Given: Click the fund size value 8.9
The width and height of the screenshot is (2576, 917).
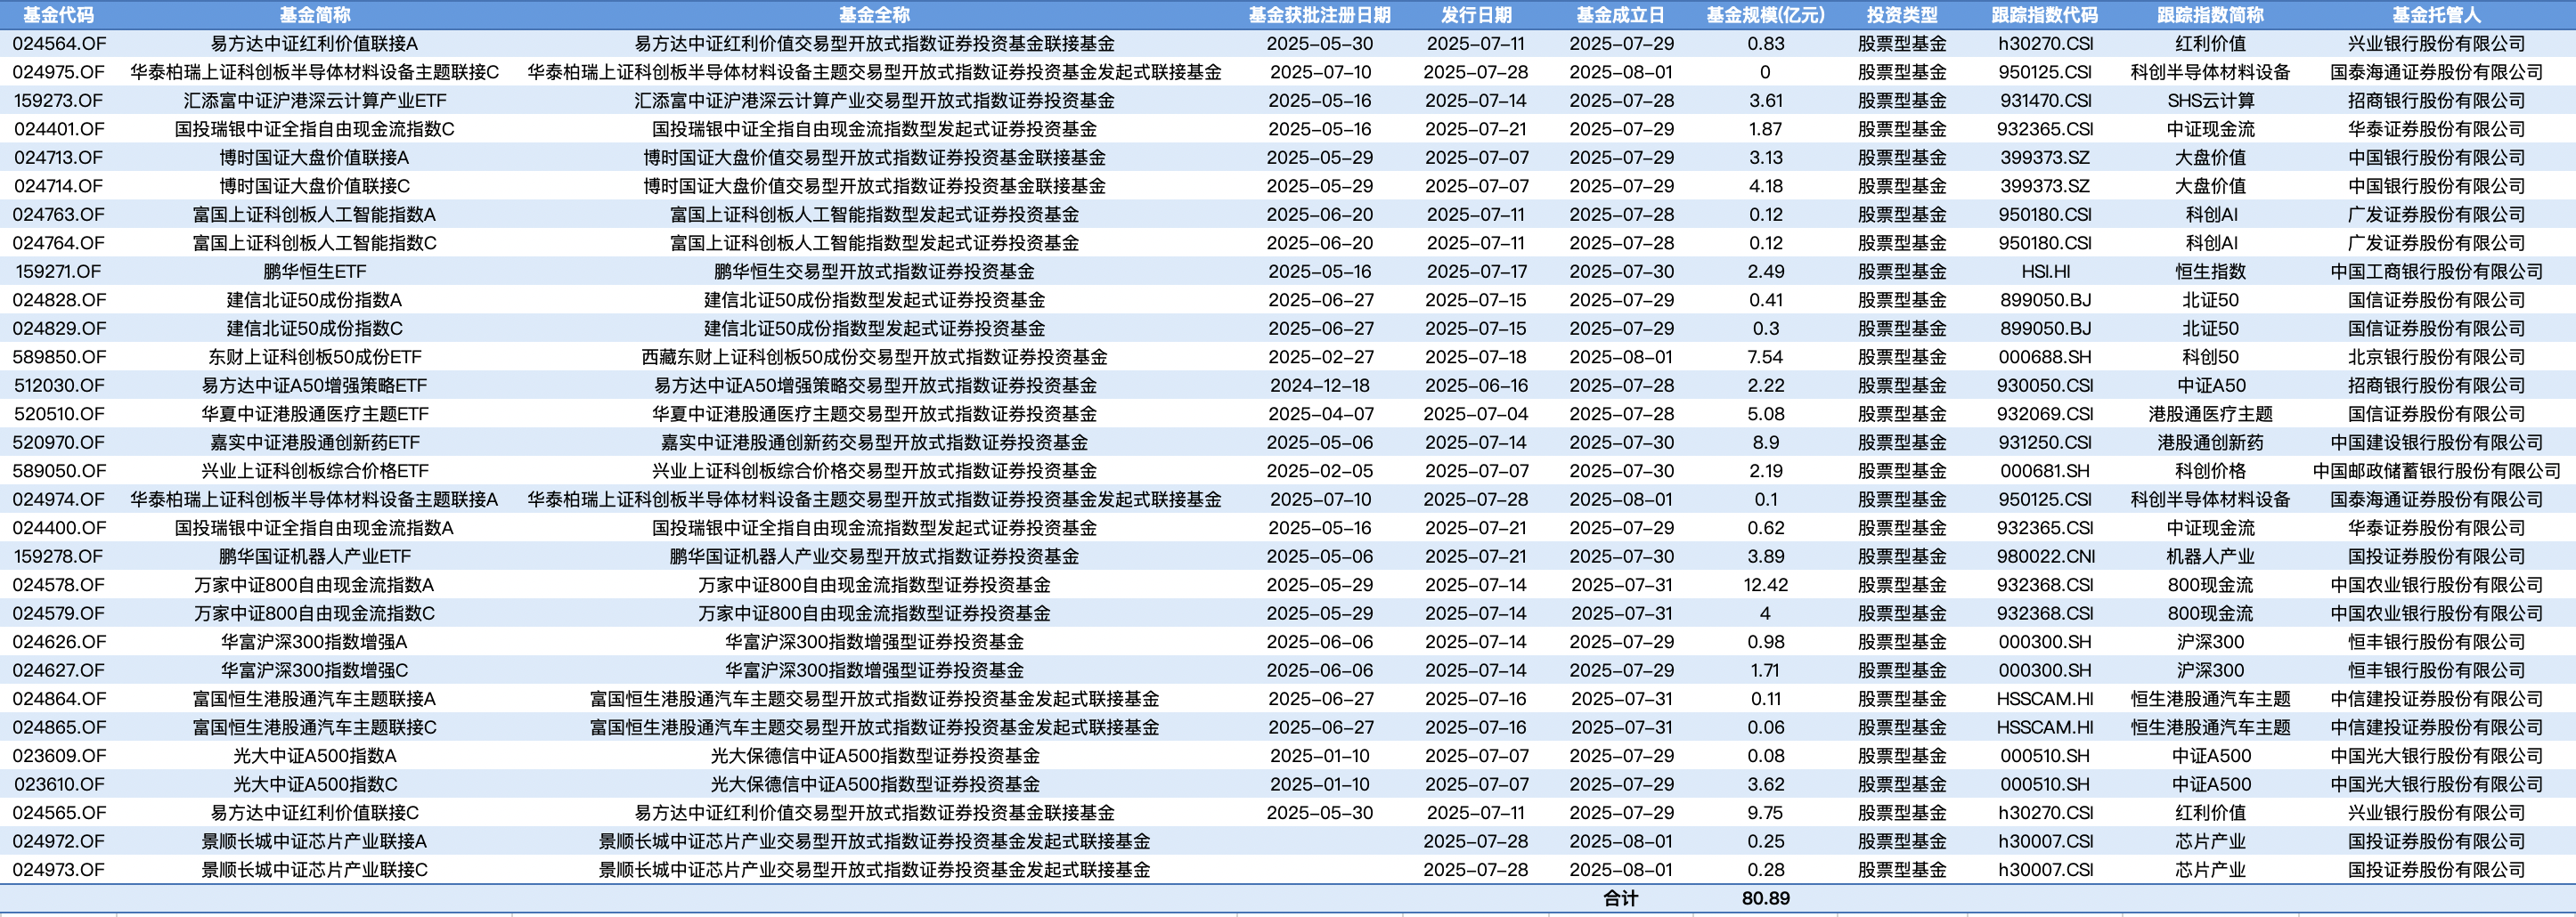Looking at the screenshot, I should point(1765,443).
